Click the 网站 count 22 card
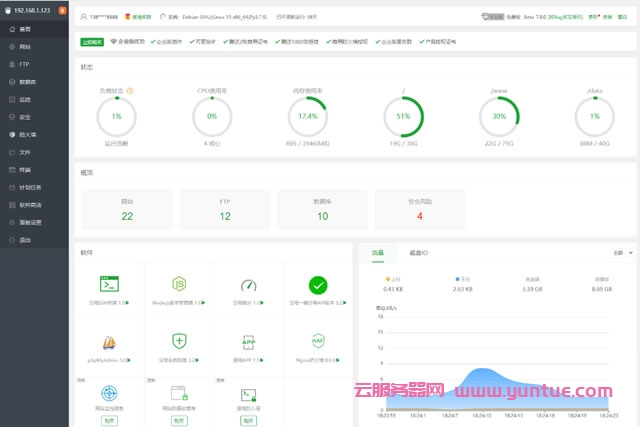The image size is (640, 427). [127, 210]
